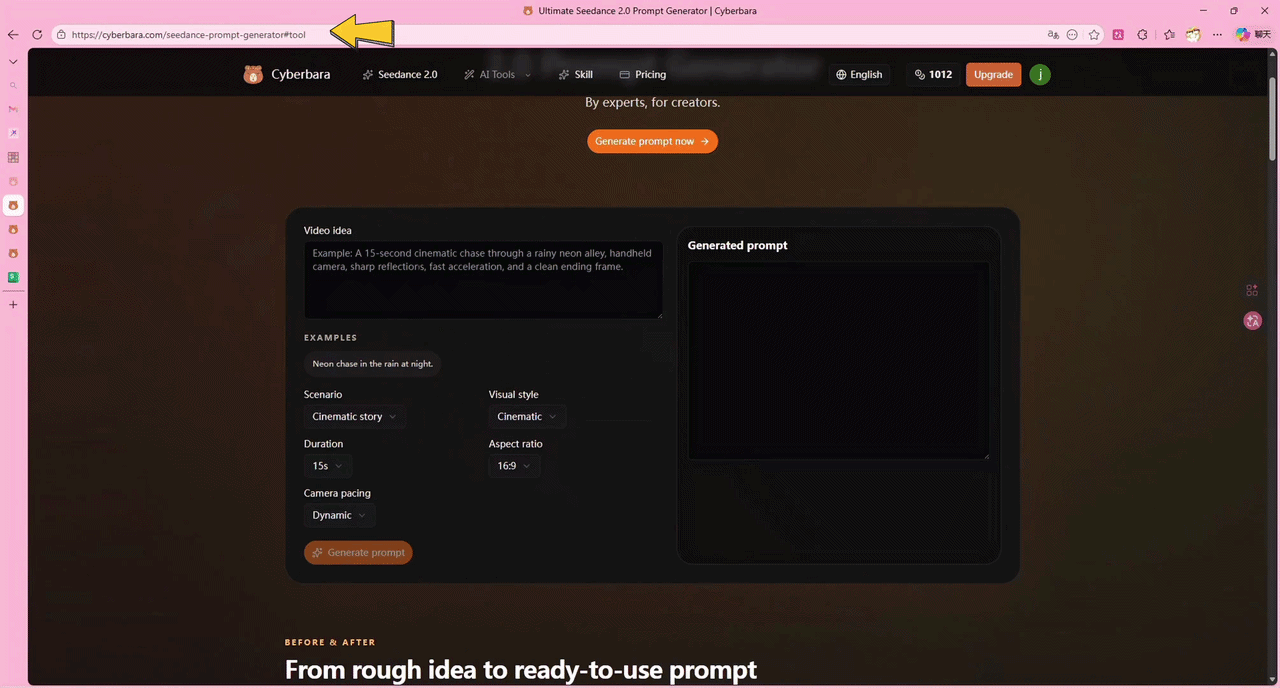Go to the Pricing page
This screenshot has height=688, width=1280.
click(x=642, y=74)
